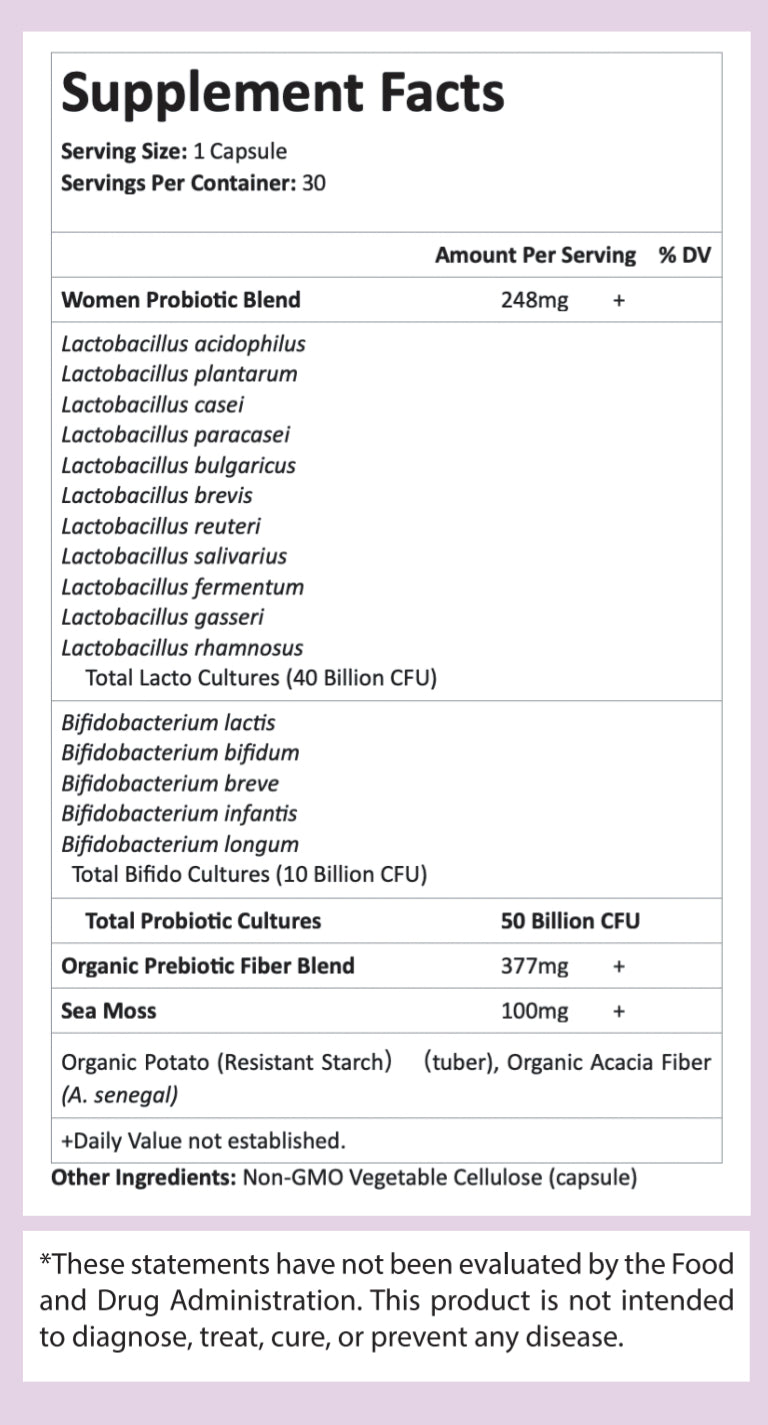Click the Lactobacillus rhamnosus entry

pyautogui.click(x=182, y=647)
